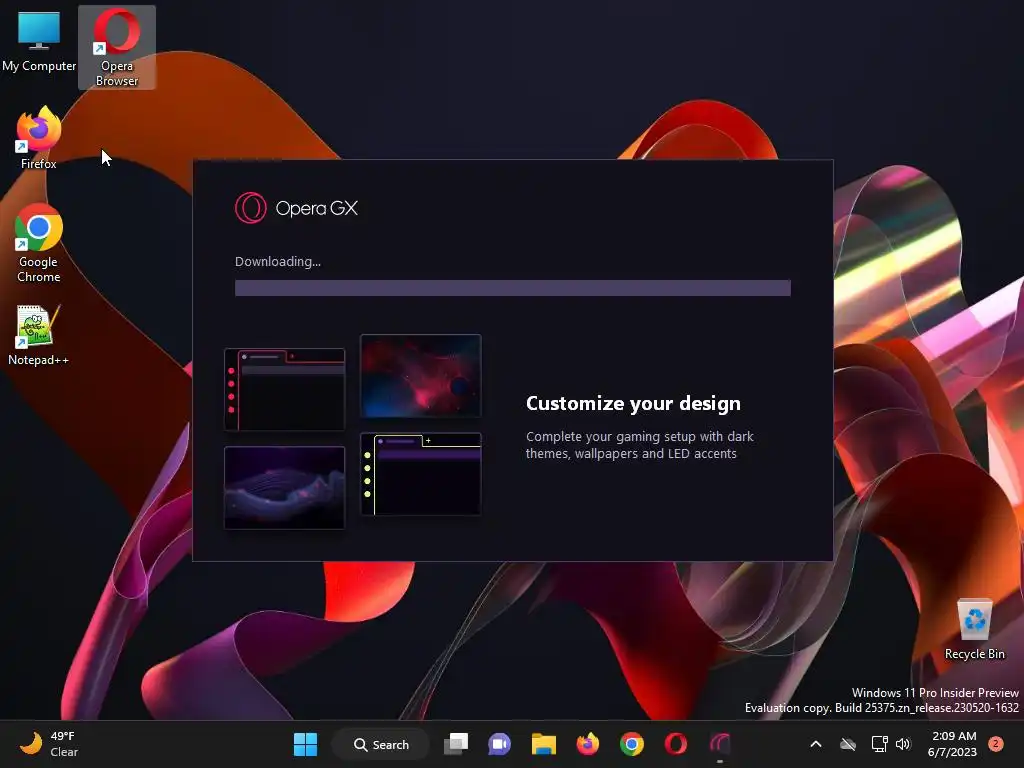Open the weather widget showing 49°F Clear
Viewport: 1024px width, 768px height.
49,744
